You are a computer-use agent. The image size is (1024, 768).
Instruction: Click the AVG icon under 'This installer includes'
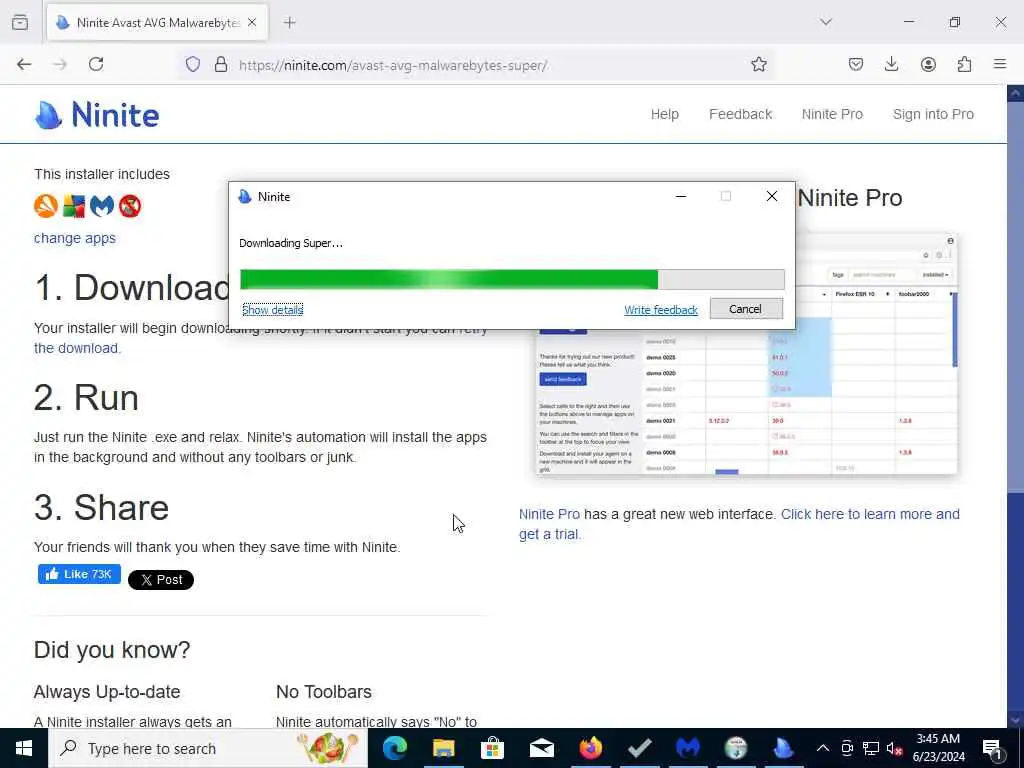pyautogui.click(x=74, y=206)
